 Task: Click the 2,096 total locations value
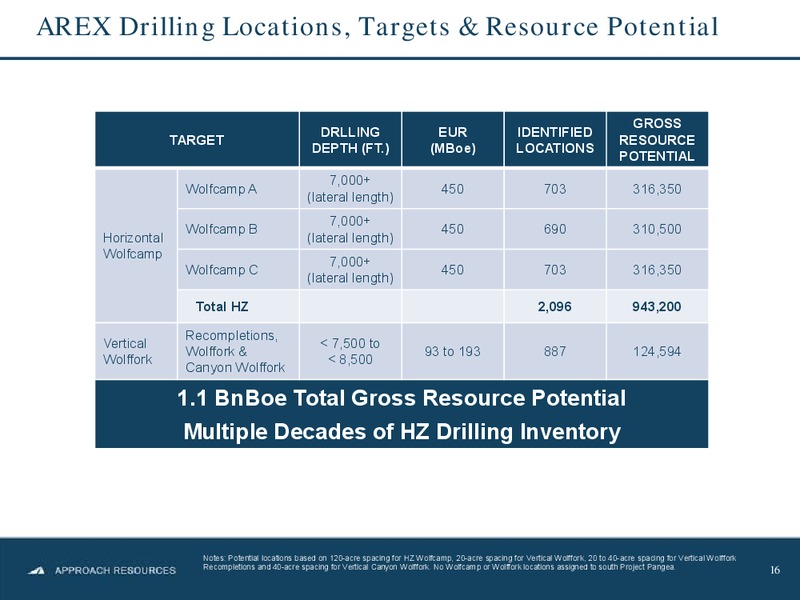pyautogui.click(x=555, y=306)
